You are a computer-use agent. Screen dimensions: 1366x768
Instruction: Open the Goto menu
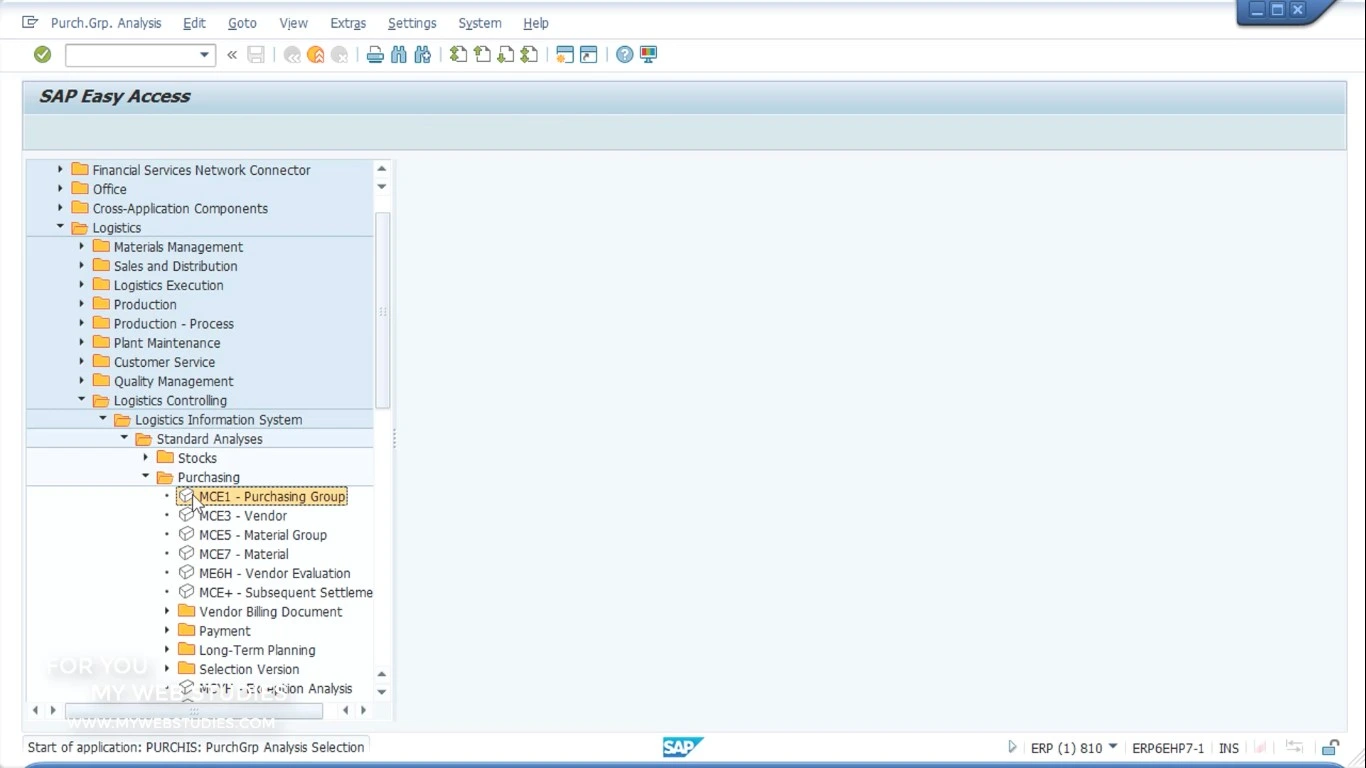pos(242,23)
